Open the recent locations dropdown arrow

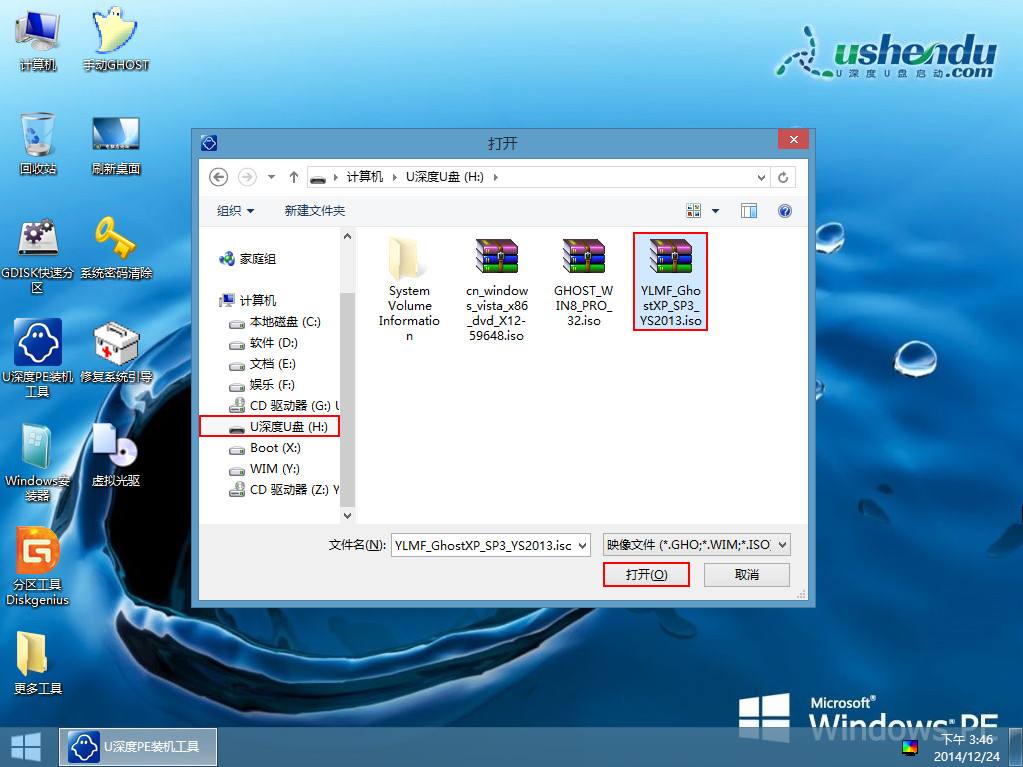point(271,177)
